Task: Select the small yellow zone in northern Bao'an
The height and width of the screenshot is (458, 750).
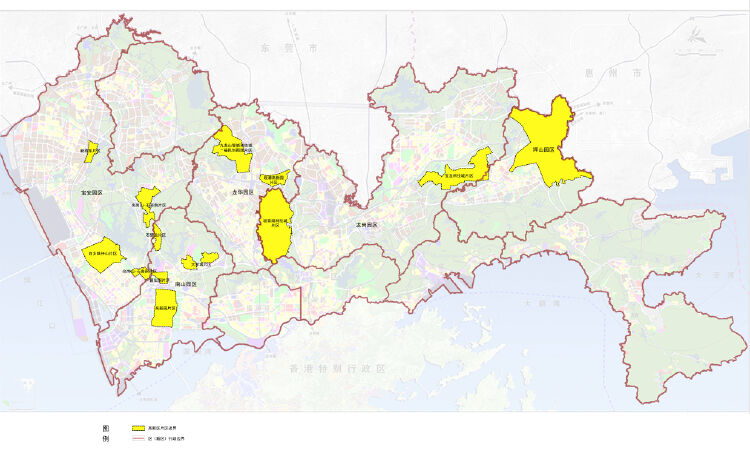Action: [x=90, y=152]
